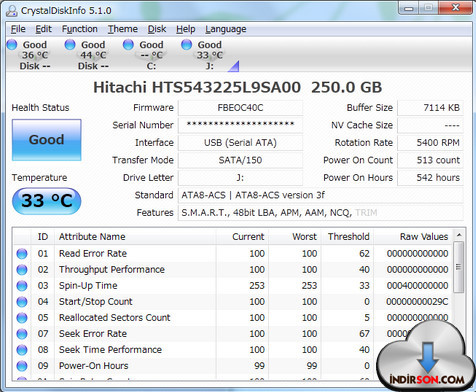The height and width of the screenshot is (392, 476).
Task: Click the Reallocated Sectors Count status icon
Action: pos(22,318)
